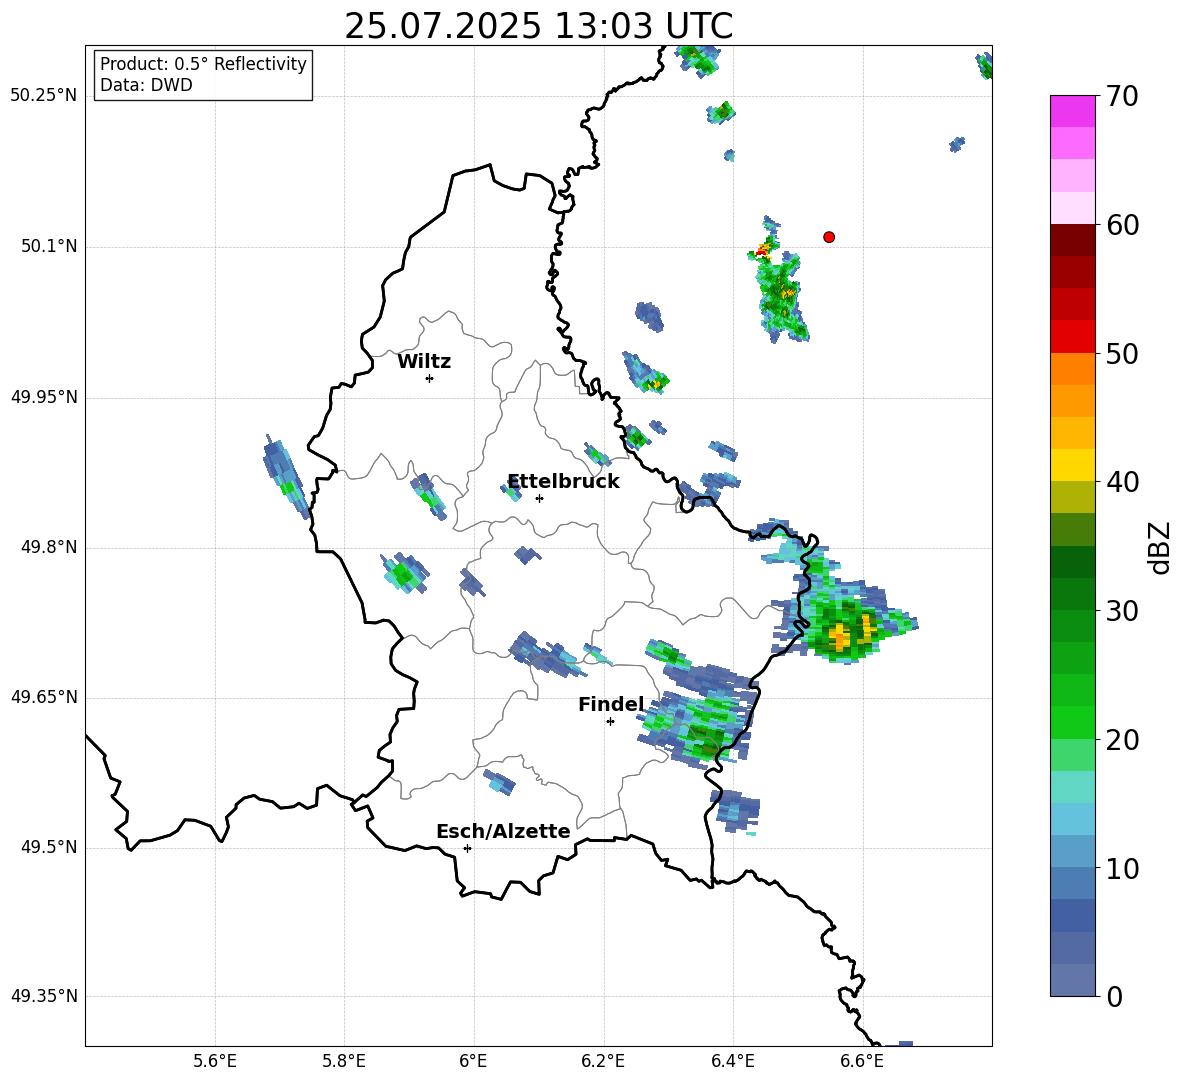Click the Ettelbruck city label
This screenshot has height=1081, width=1184.
[x=563, y=482]
